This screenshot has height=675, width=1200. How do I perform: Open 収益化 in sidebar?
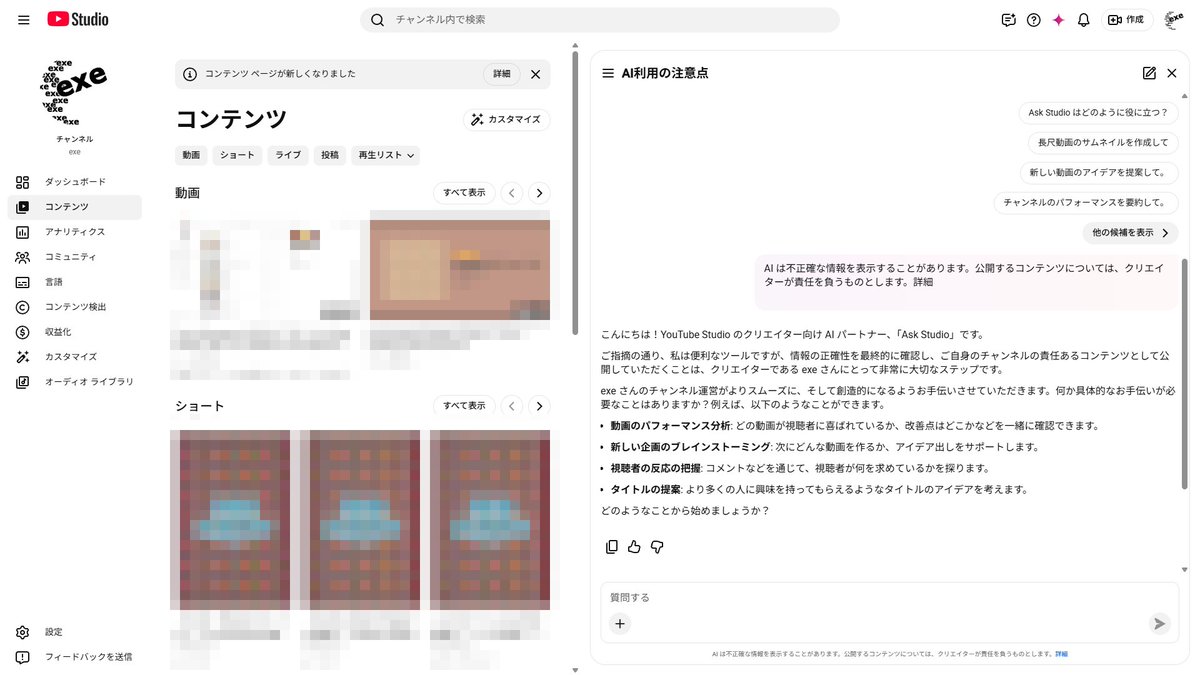click(75, 332)
